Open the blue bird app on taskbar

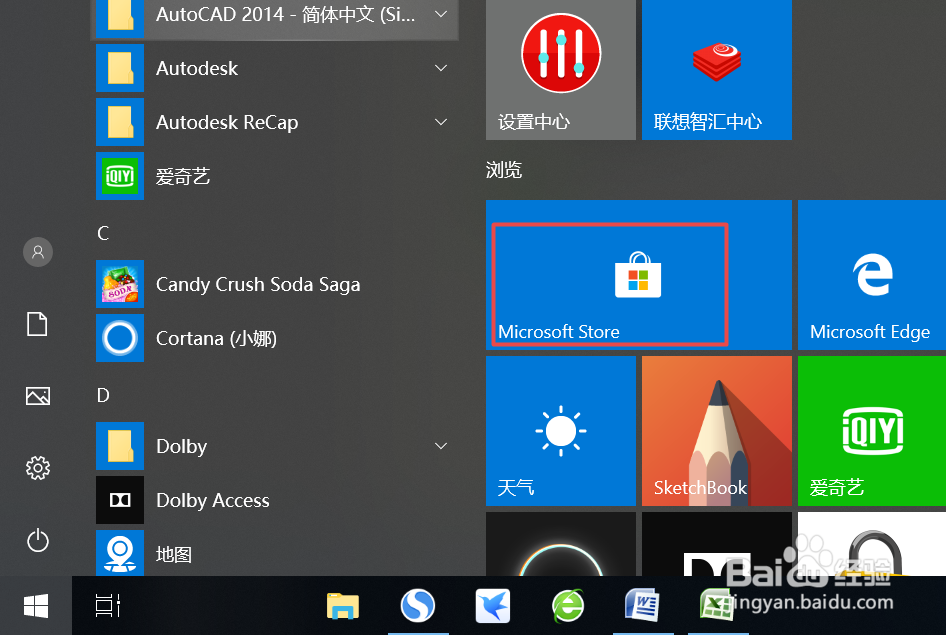pos(492,606)
